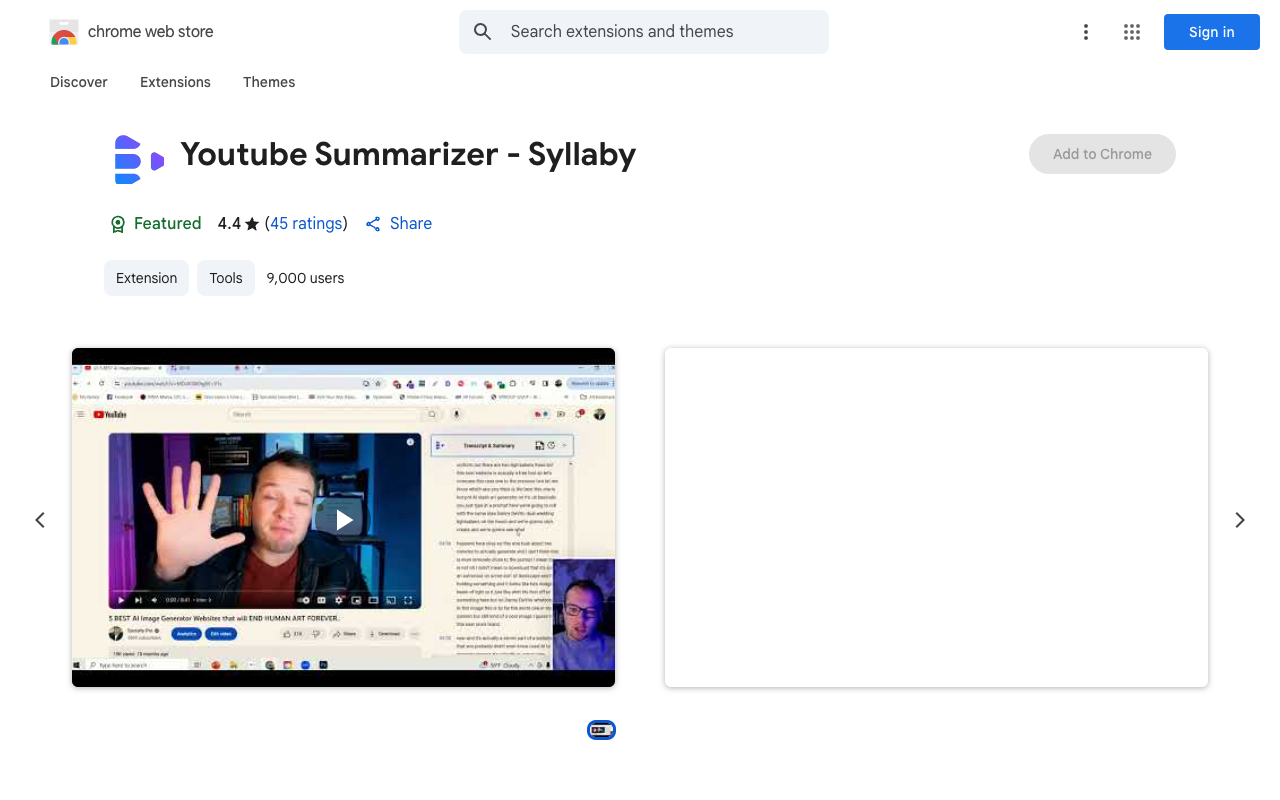Click the blank second screenshot slide

coord(936,517)
